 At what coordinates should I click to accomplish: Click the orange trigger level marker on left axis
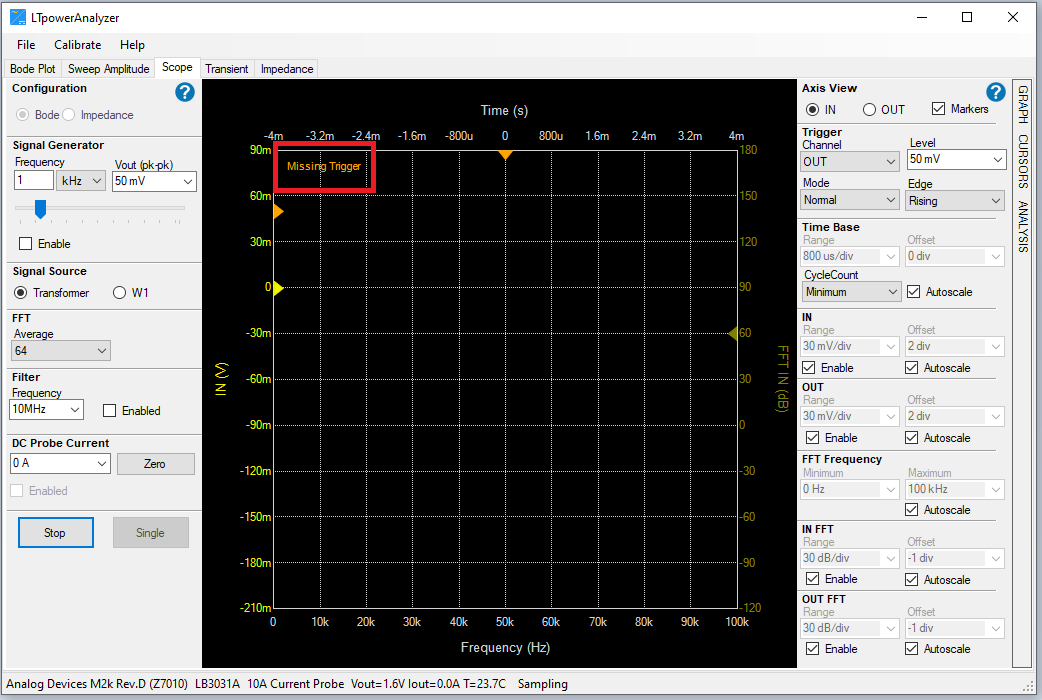click(278, 212)
